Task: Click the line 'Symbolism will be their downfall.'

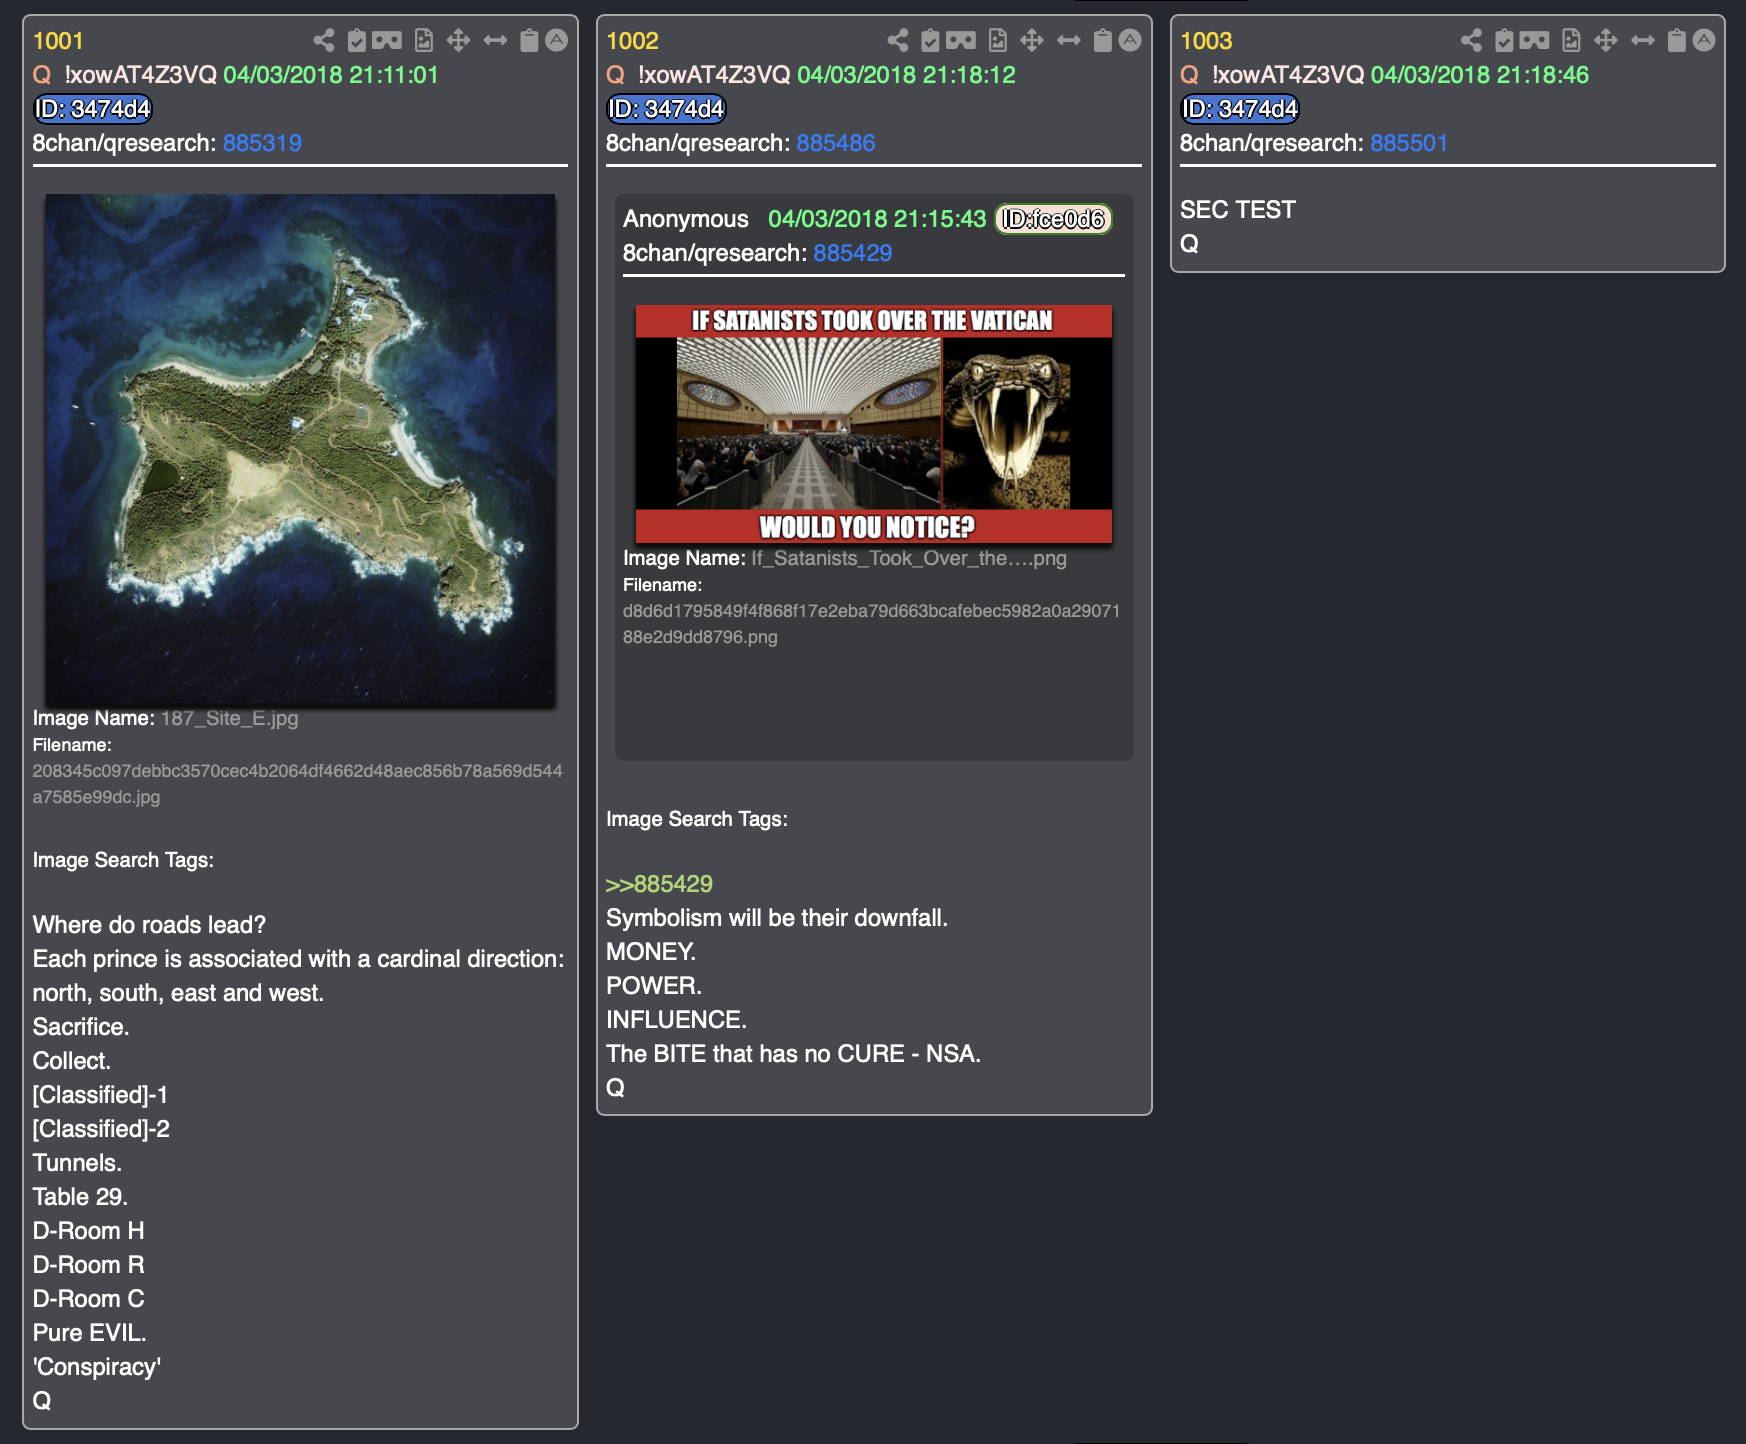Action: click(x=777, y=918)
